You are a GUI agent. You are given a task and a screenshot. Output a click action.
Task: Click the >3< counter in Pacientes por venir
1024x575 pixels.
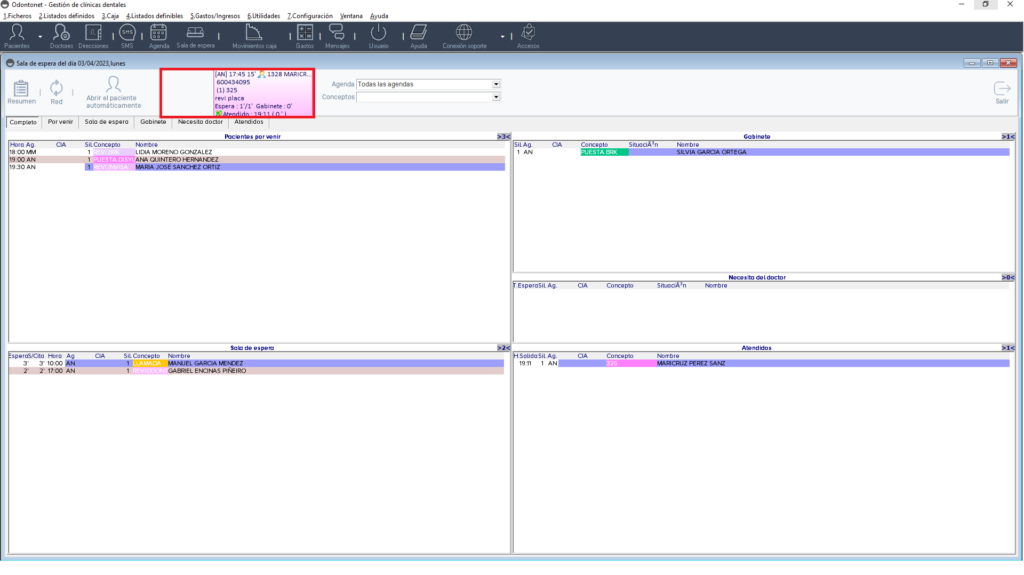504,137
